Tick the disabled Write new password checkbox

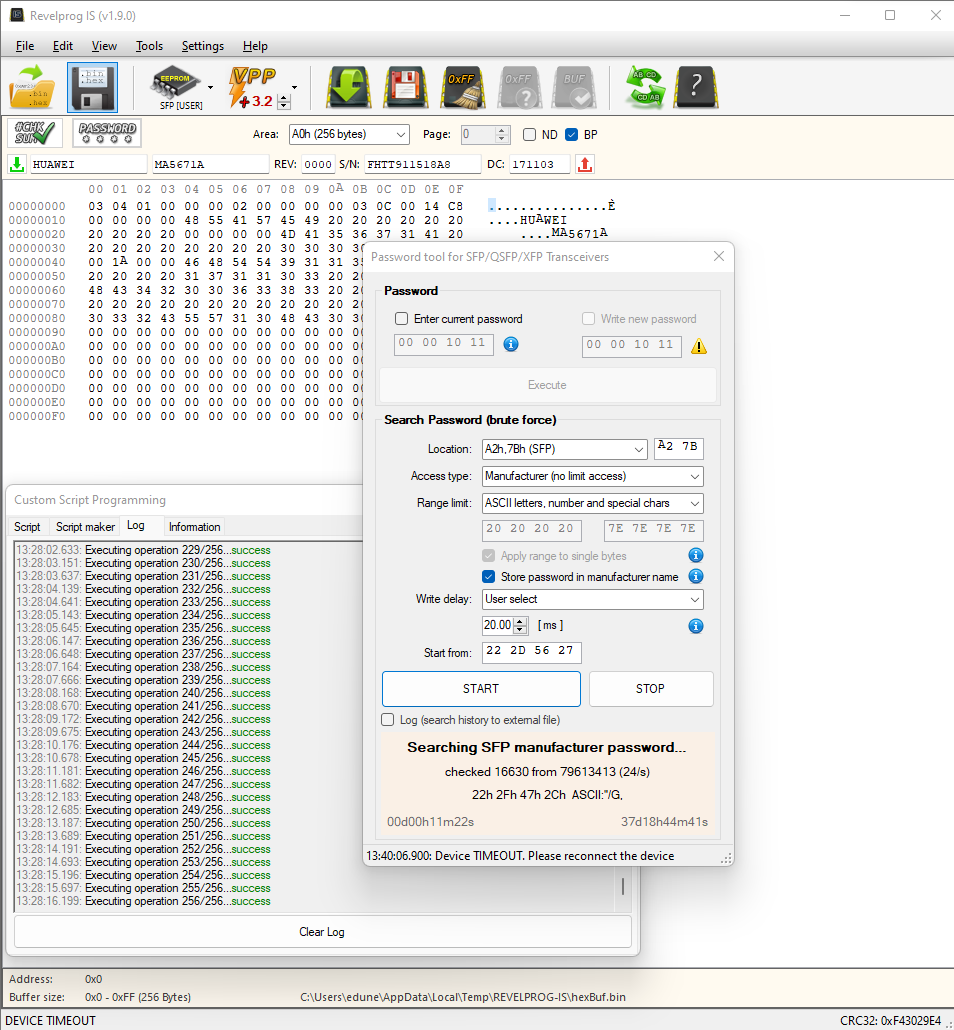pos(589,319)
